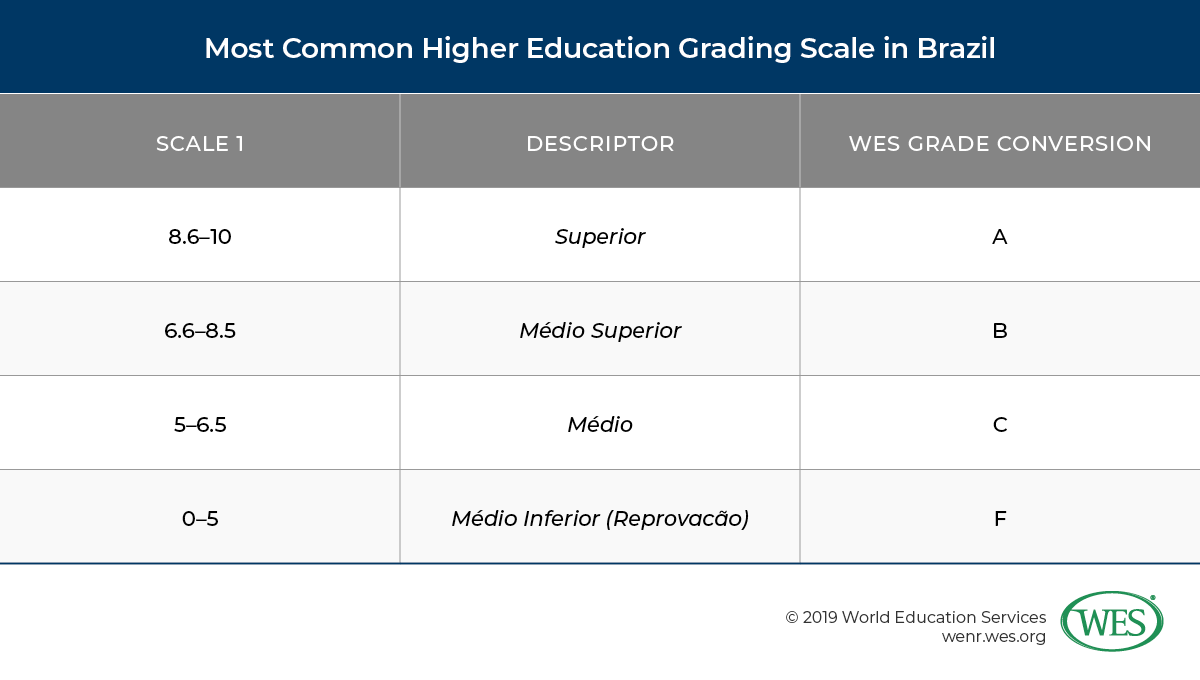Click the 5–6.5 scale cell

tap(200, 425)
